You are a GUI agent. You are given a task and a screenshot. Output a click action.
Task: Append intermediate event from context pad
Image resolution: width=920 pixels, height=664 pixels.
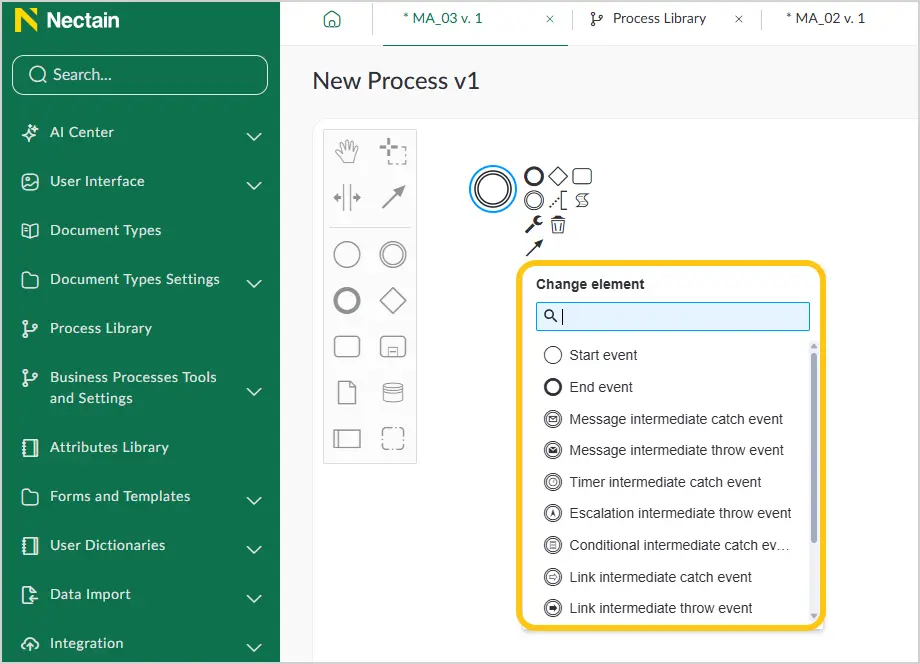click(x=534, y=201)
